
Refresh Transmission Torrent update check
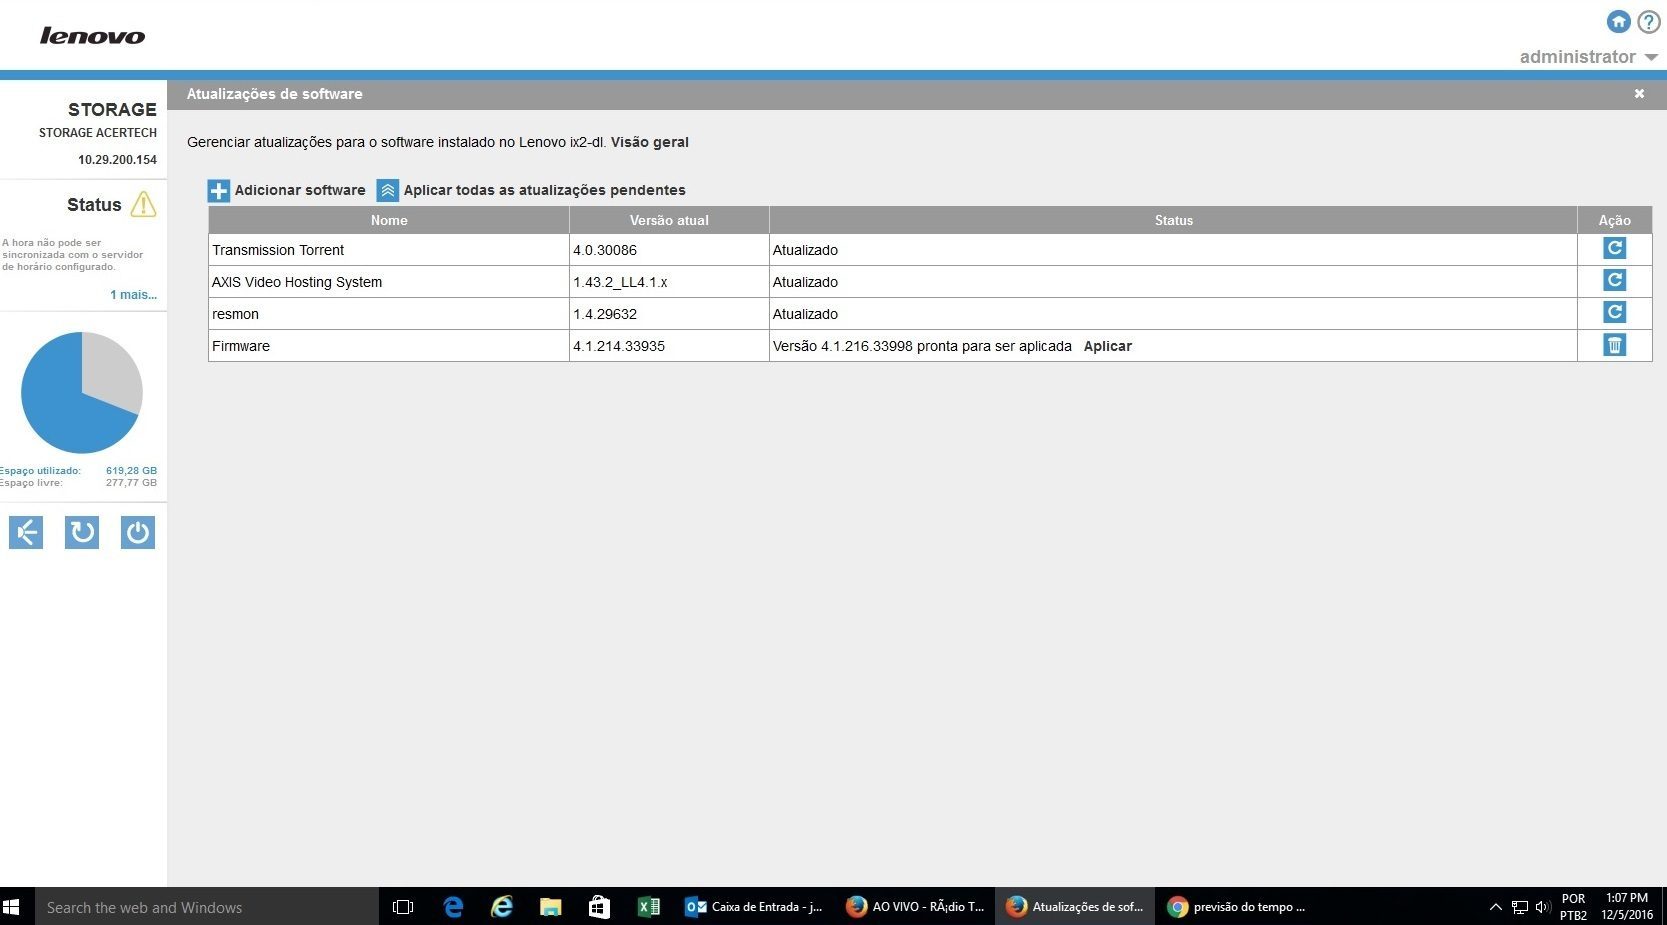click(x=1614, y=248)
